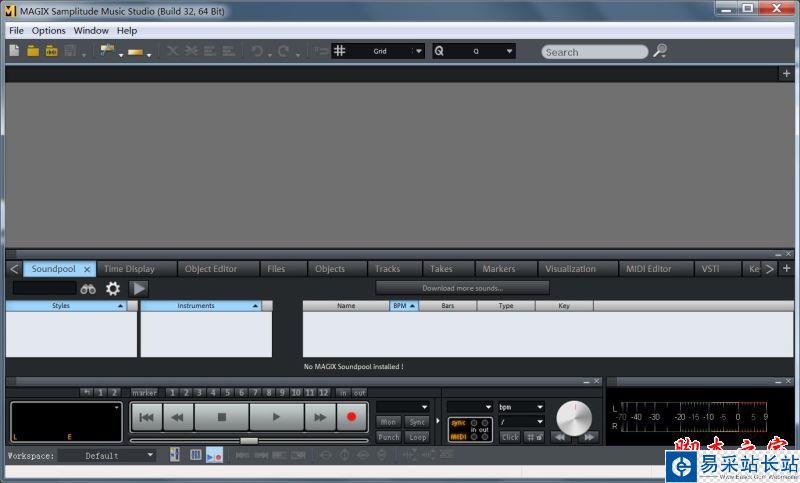Click the Stop transport button
800x483 pixels.
[x=222, y=417]
